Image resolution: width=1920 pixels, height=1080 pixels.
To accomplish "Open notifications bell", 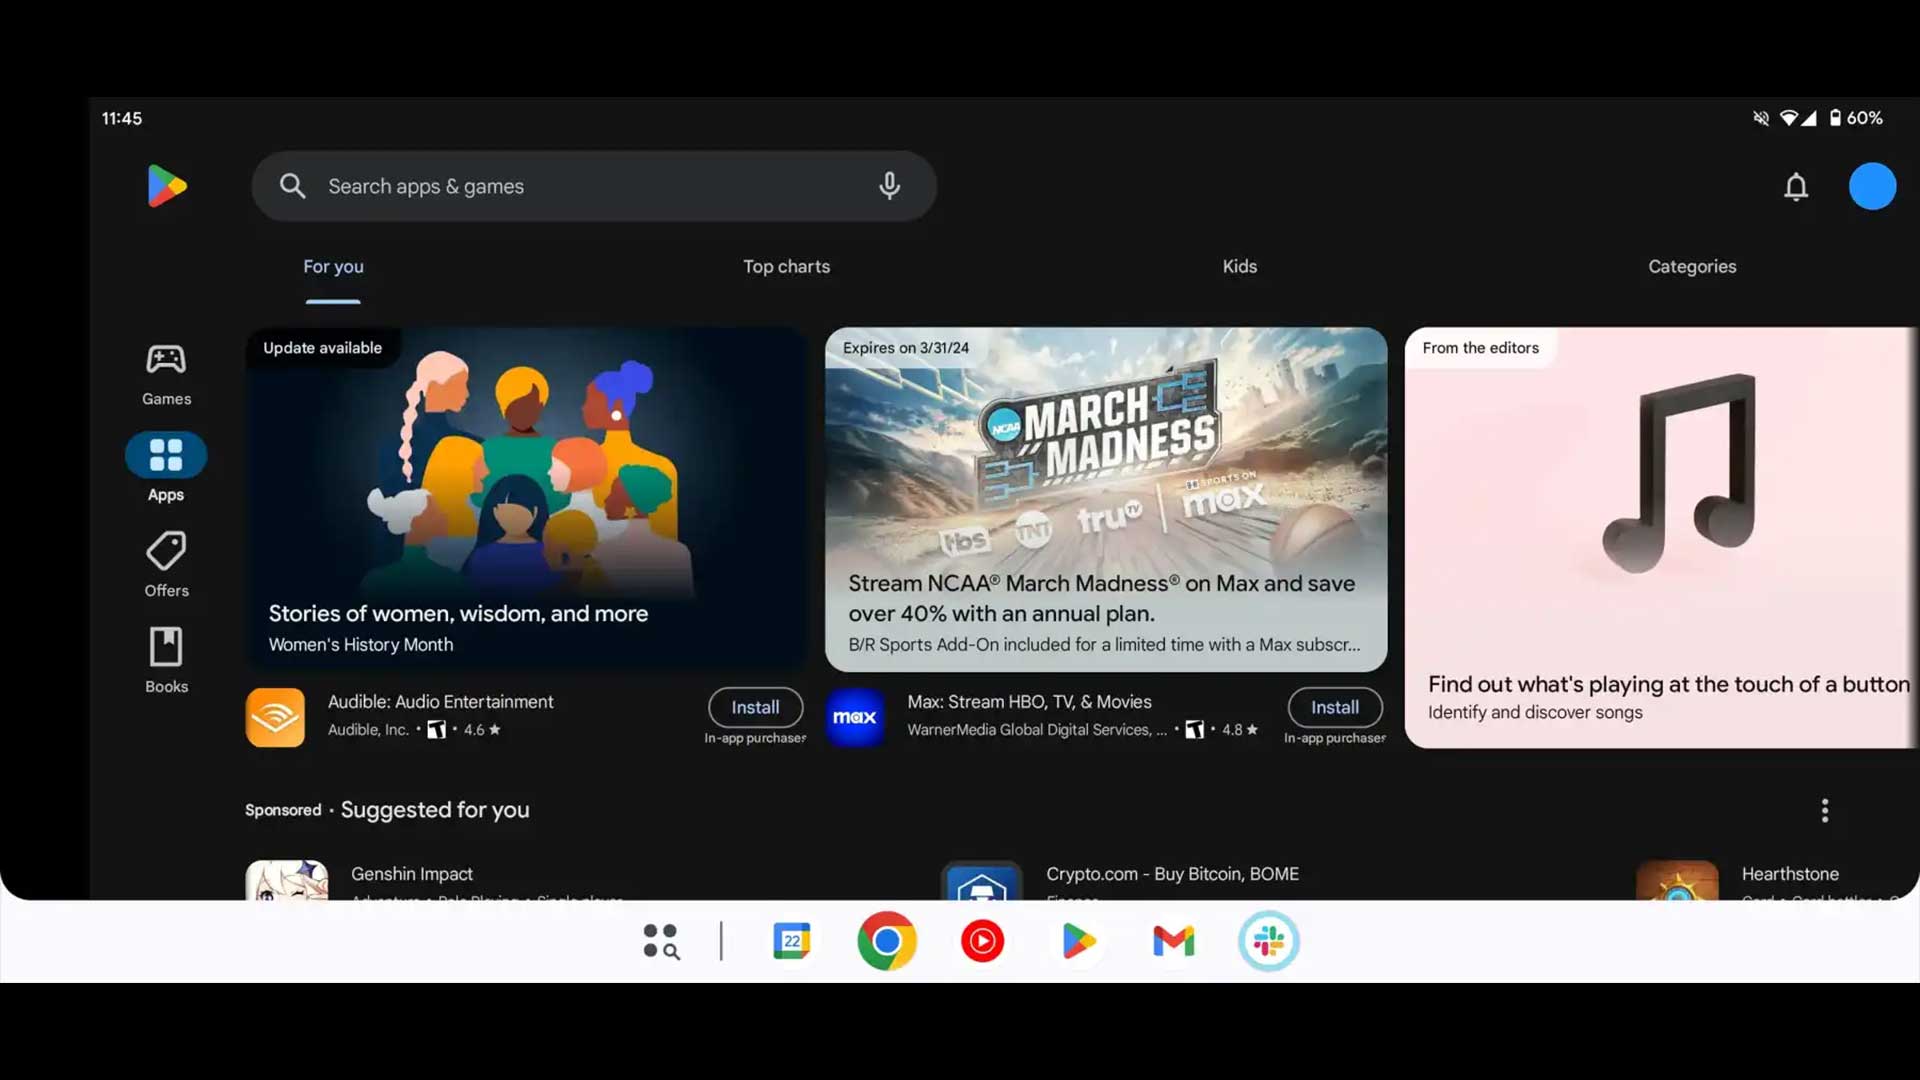I will point(1796,187).
